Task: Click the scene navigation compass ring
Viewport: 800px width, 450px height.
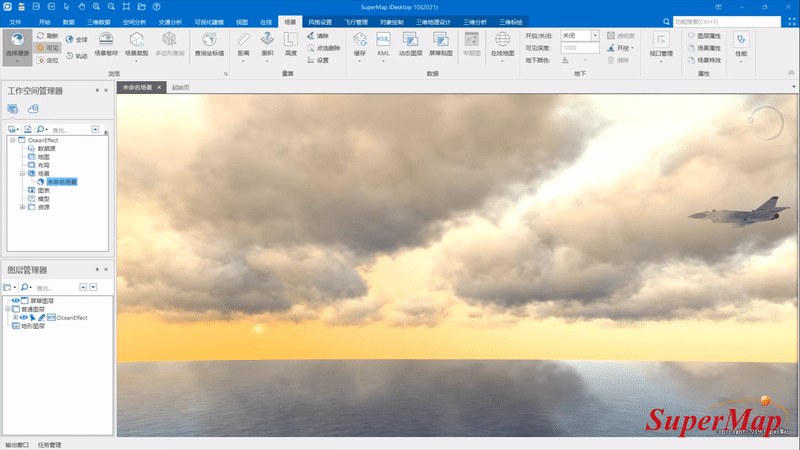Action: click(x=766, y=123)
